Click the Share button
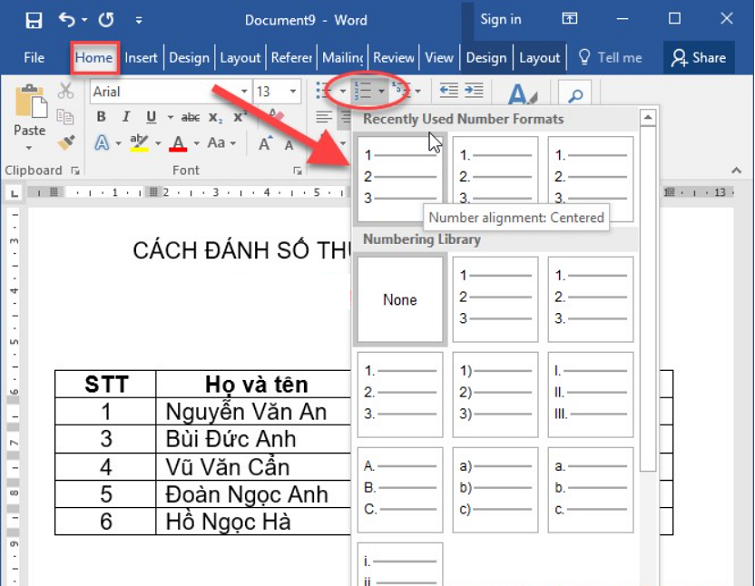 pyautogui.click(x=699, y=57)
